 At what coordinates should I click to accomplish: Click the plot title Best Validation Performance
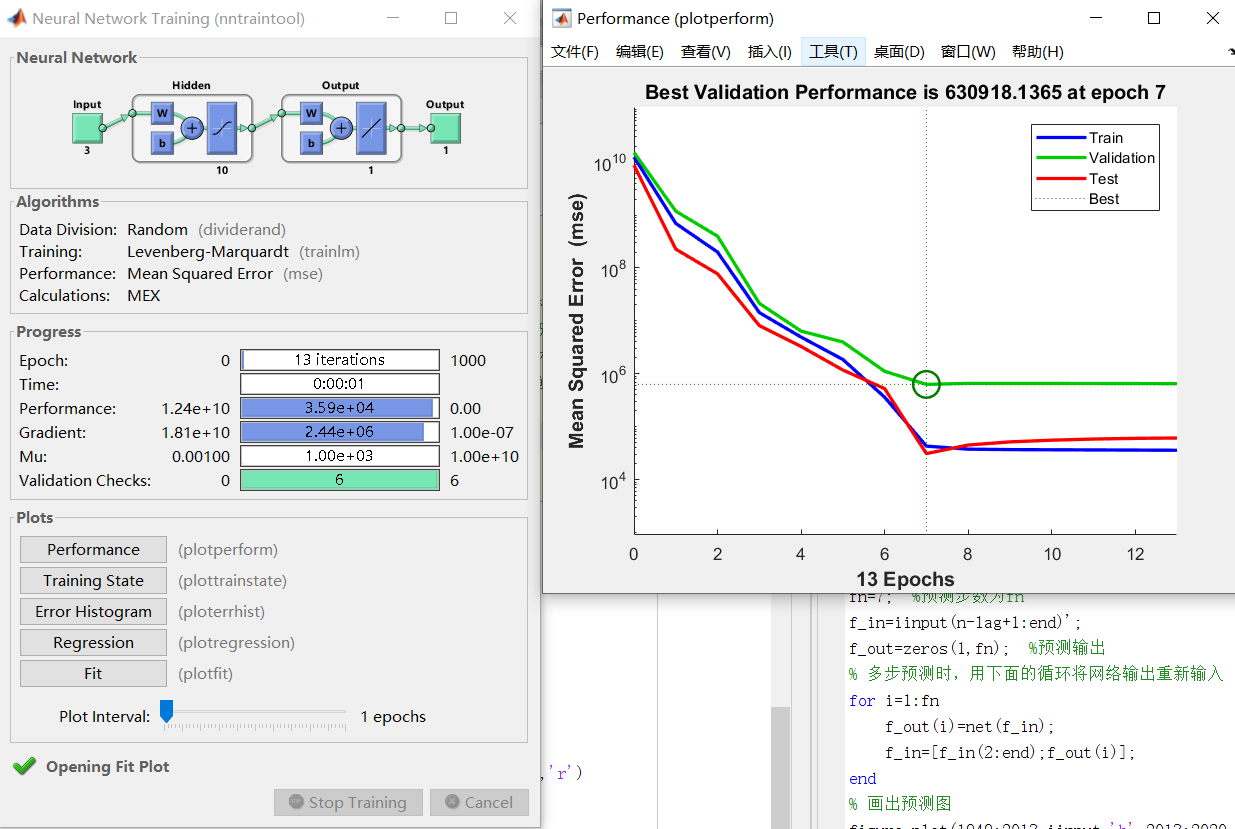pos(905,92)
